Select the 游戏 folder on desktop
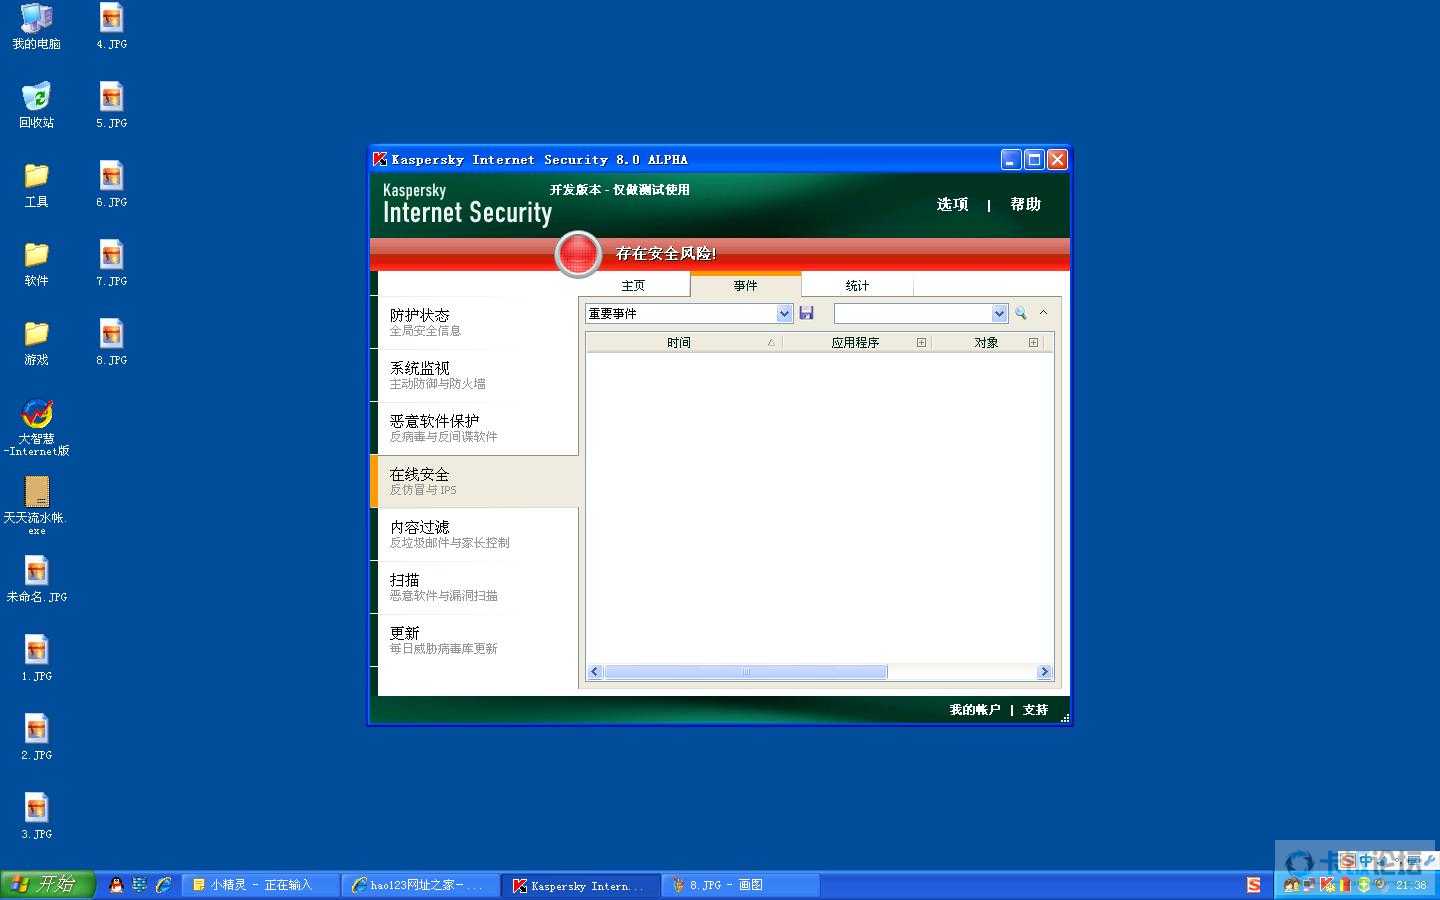Viewport: 1440px width, 900px height. pyautogui.click(x=36, y=342)
